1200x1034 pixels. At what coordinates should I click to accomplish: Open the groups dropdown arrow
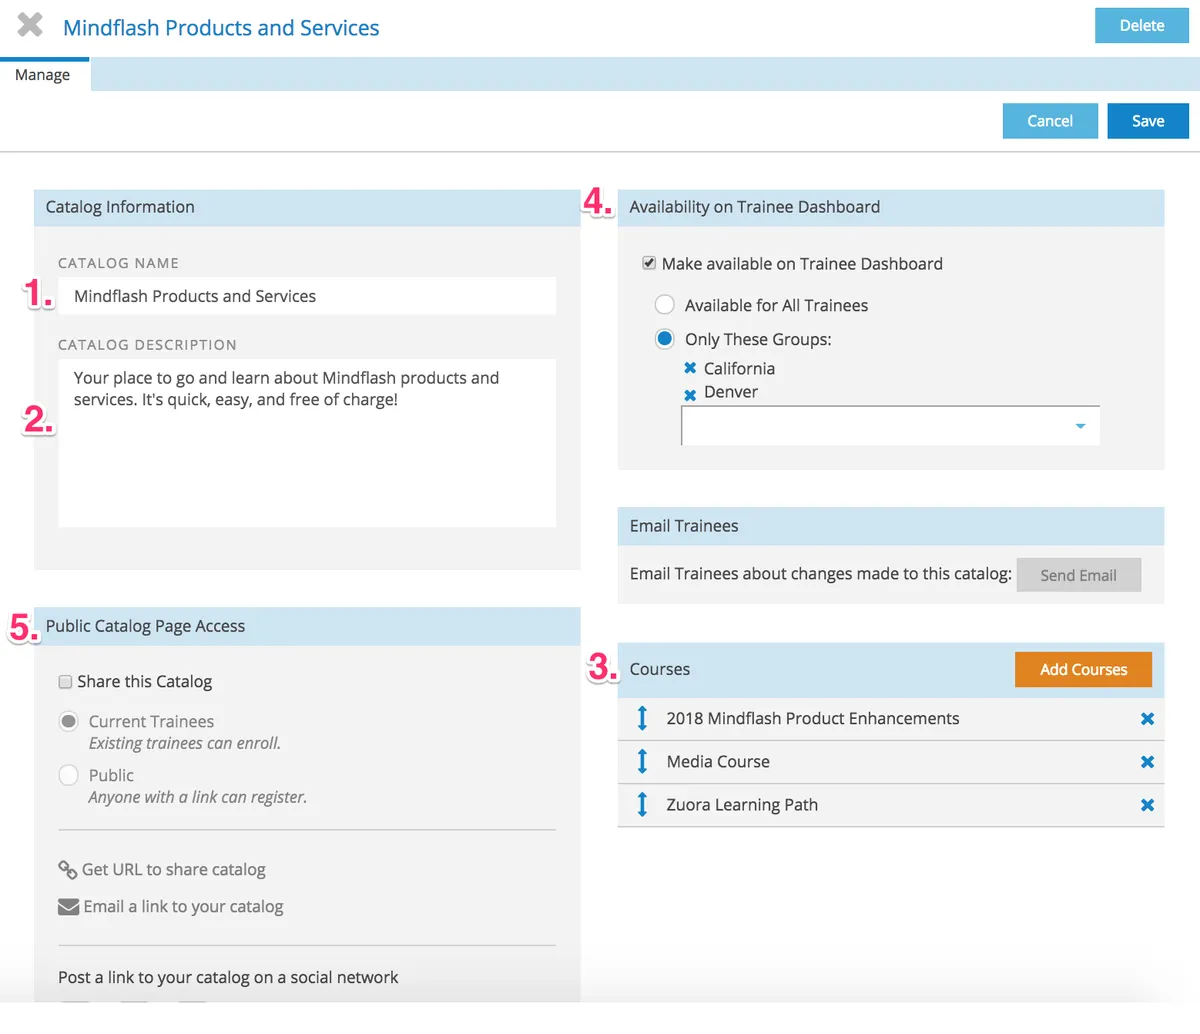click(x=1080, y=426)
